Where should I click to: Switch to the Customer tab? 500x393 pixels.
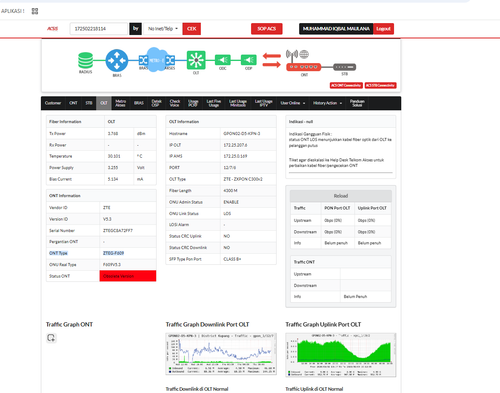tap(53, 103)
